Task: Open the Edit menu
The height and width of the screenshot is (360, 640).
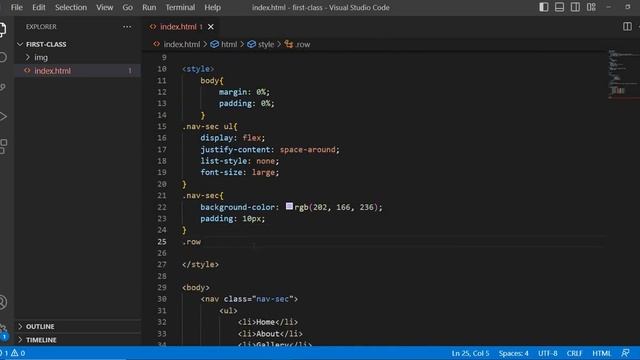Action: [39, 7]
